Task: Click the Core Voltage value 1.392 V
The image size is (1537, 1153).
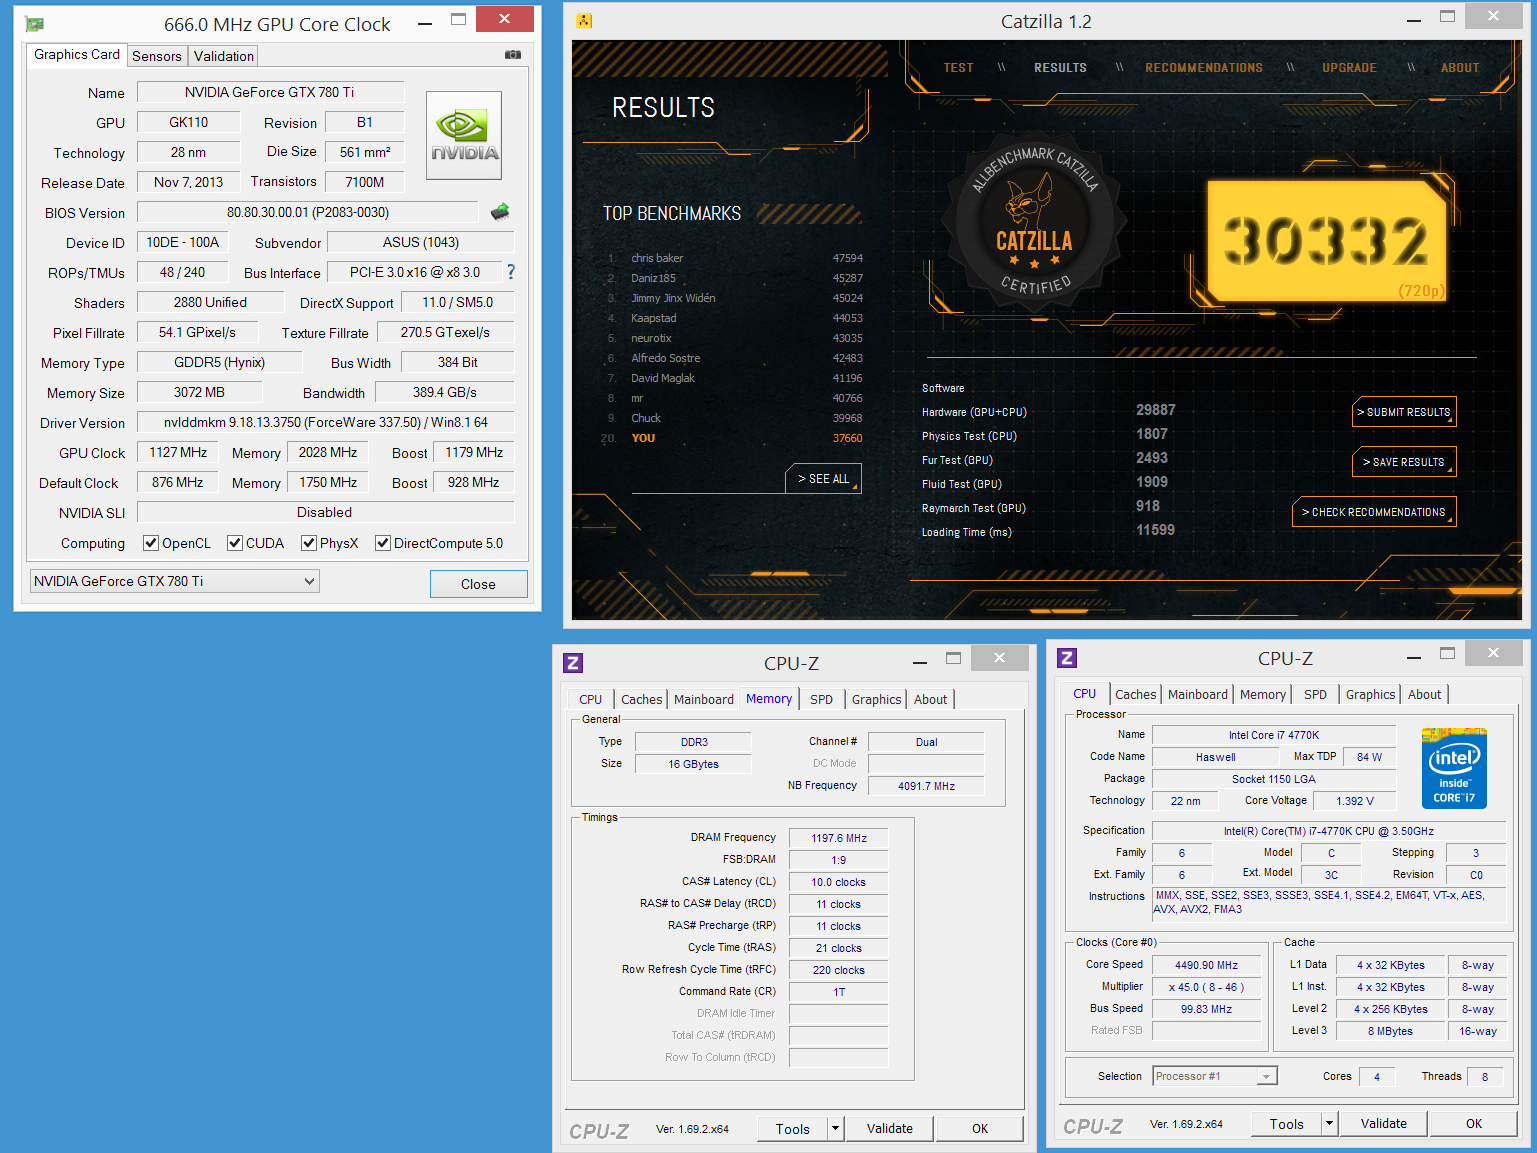Action: (x=1355, y=801)
